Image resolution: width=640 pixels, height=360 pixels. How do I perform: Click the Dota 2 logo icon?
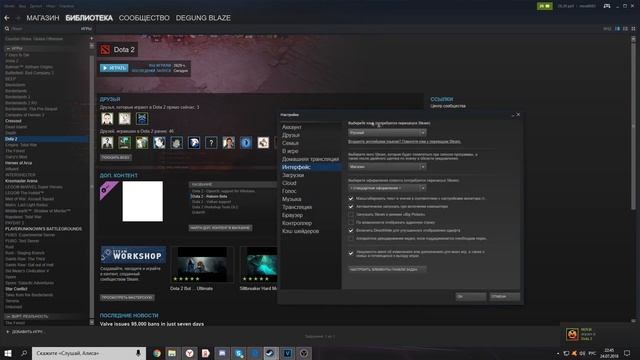click(x=105, y=50)
